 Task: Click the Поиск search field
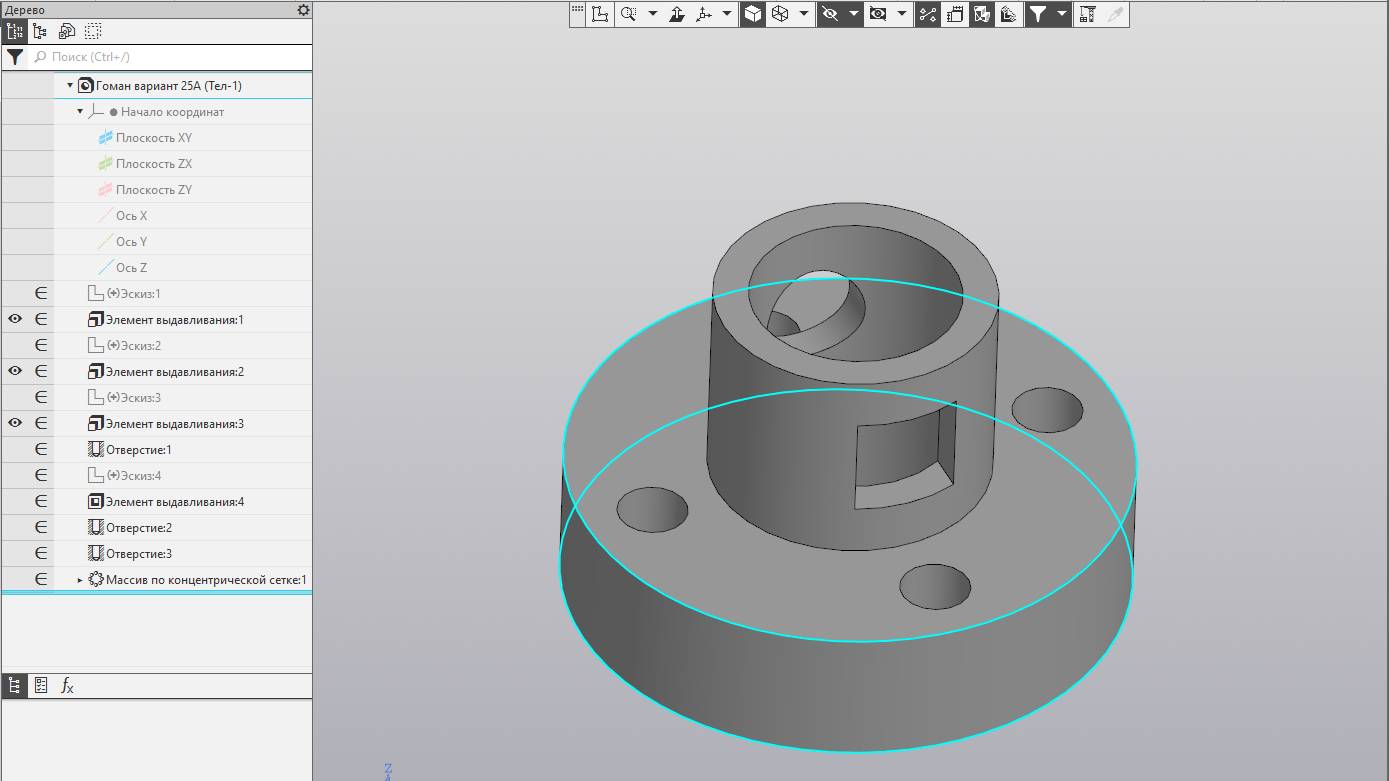point(170,57)
